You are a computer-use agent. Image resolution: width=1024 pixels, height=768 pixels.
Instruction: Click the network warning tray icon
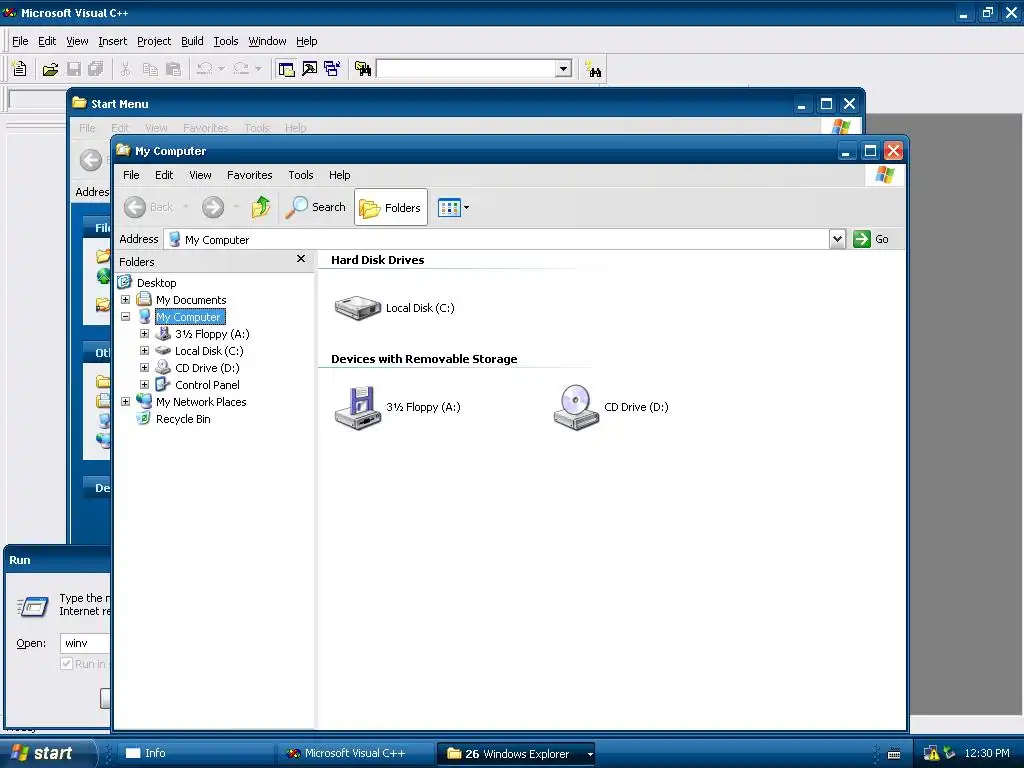point(931,754)
